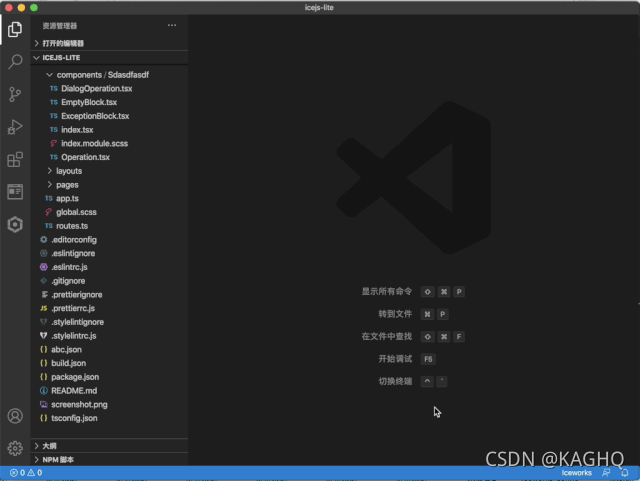Open the Explorer view in activity bar
The image size is (640, 481).
pos(15,29)
